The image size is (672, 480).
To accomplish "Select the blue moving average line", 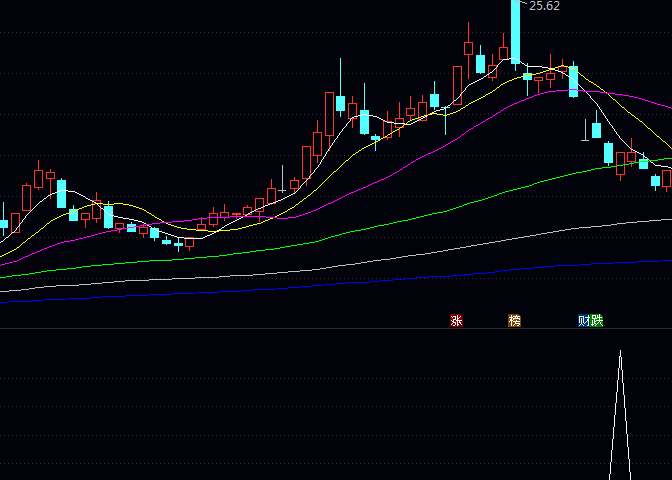I will click(x=300, y=284).
